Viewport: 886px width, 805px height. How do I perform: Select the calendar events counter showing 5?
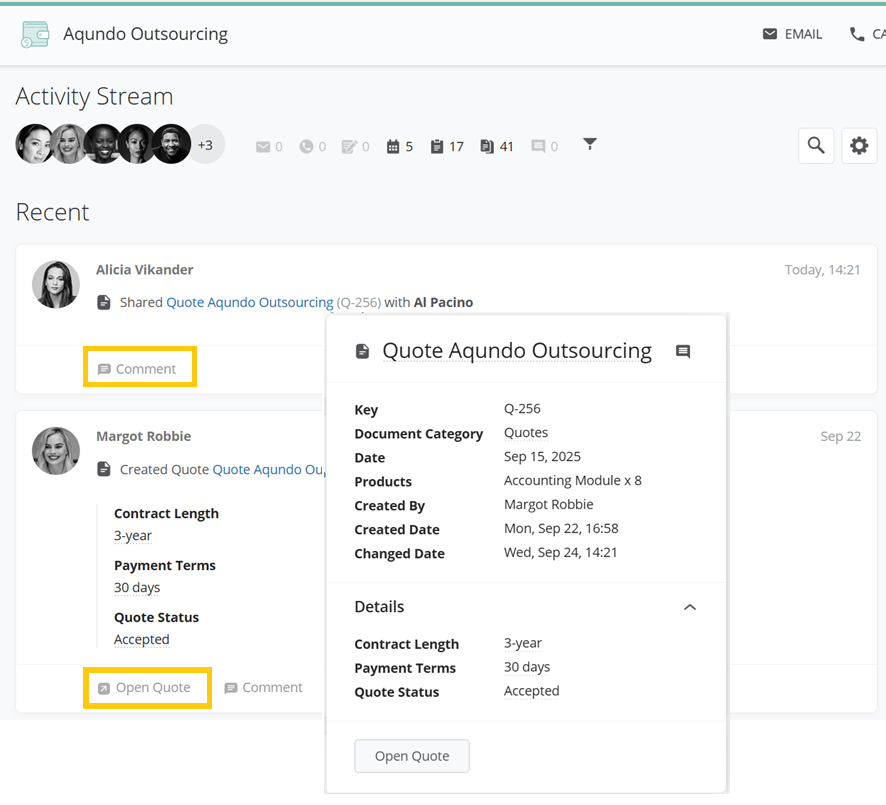tap(394, 147)
